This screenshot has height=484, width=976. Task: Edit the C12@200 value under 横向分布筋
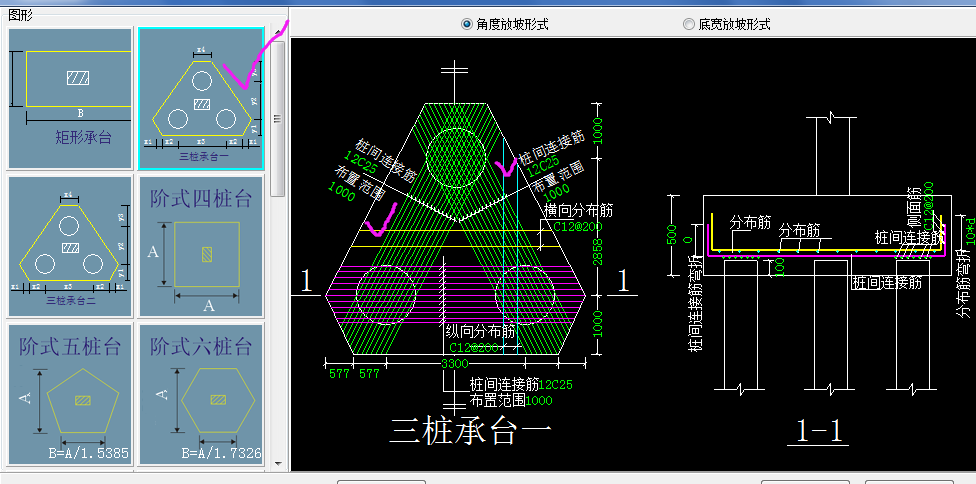pyautogui.click(x=578, y=226)
